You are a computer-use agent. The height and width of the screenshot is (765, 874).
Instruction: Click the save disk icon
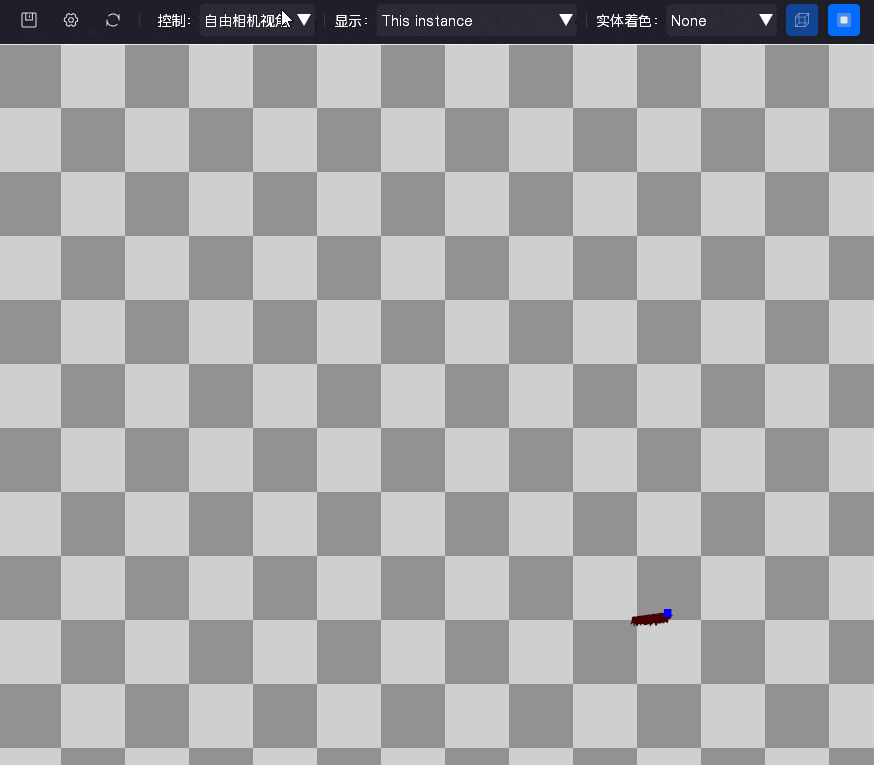tap(29, 20)
